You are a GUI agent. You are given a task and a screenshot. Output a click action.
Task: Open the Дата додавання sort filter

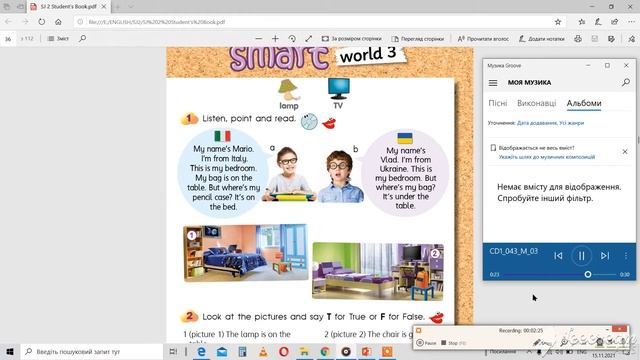pyautogui.click(x=537, y=123)
